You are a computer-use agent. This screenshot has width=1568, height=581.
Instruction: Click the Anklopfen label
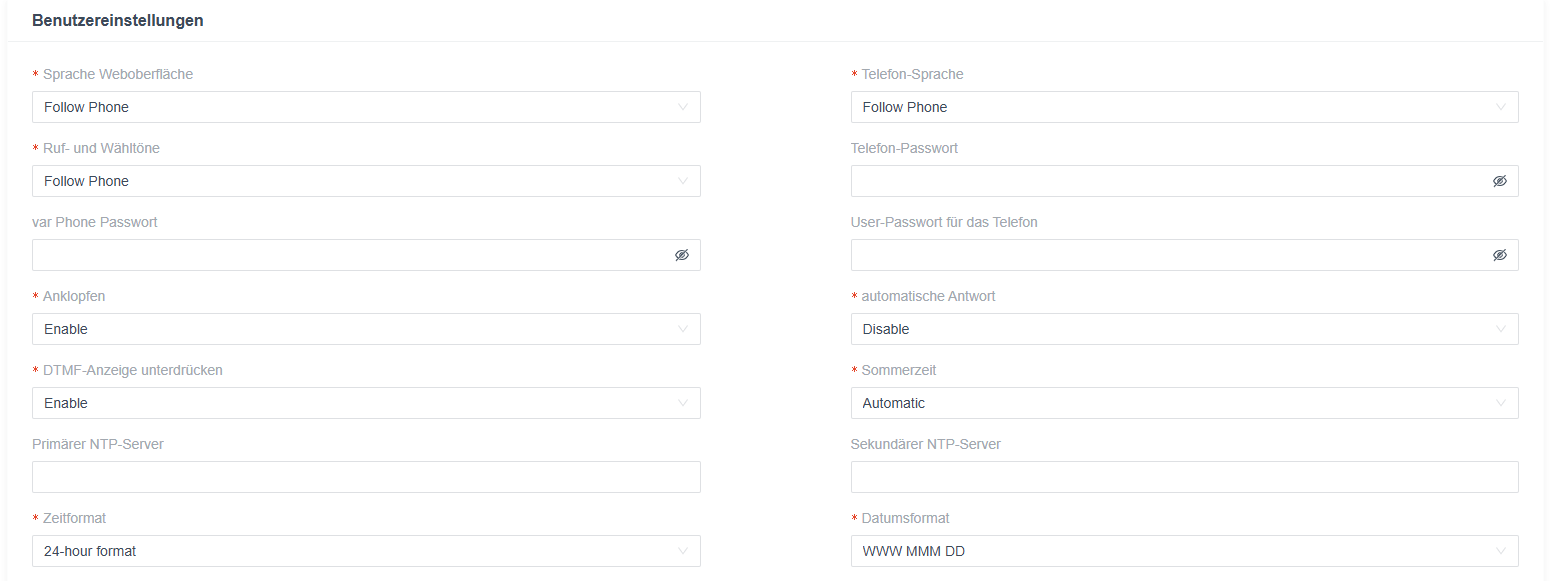click(74, 296)
